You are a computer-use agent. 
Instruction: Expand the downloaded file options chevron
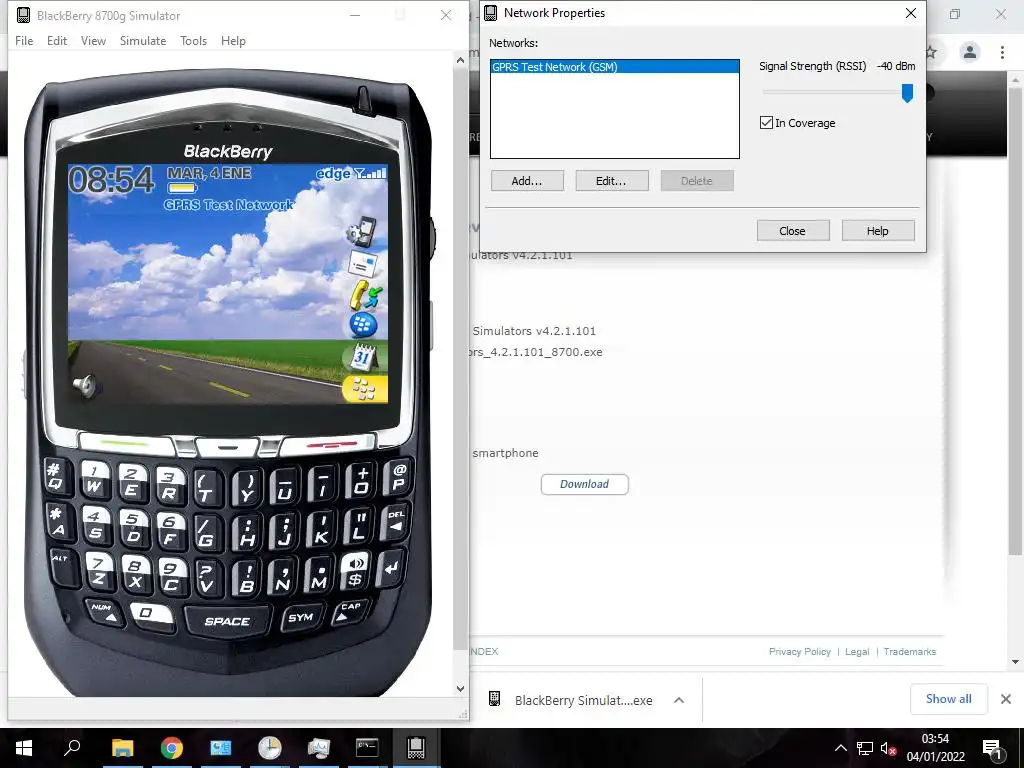point(679,700)
